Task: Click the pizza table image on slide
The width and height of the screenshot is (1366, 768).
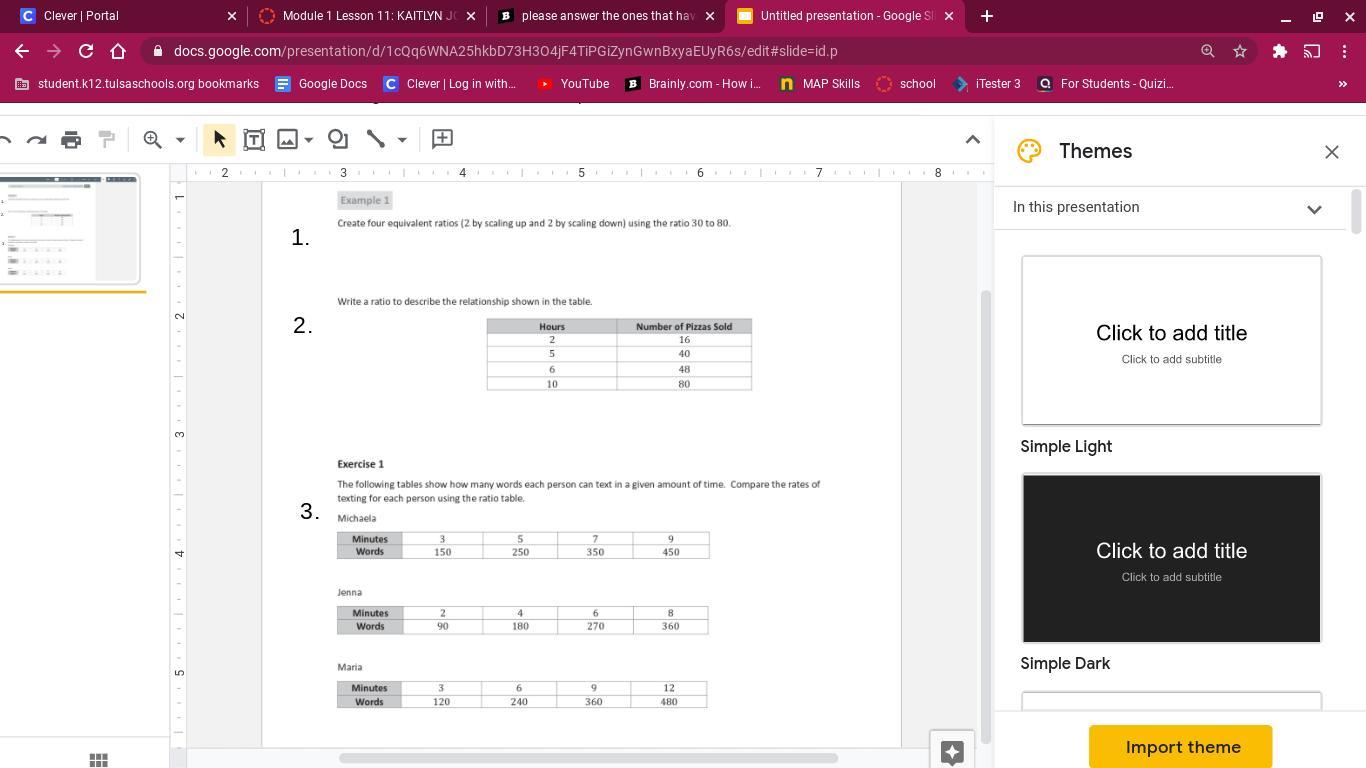Action: tap(619, 354)
